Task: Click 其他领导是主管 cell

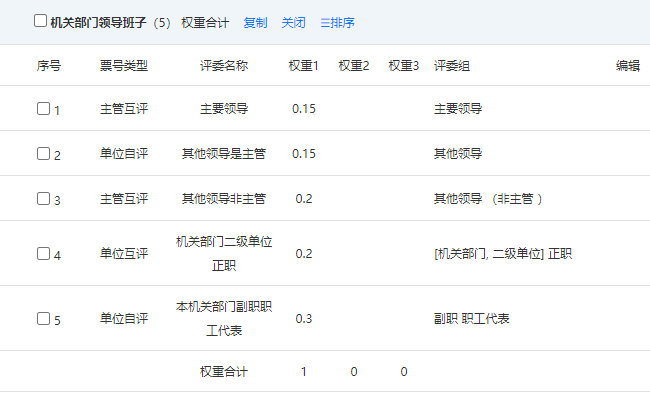Action: (x=224, y=153)
